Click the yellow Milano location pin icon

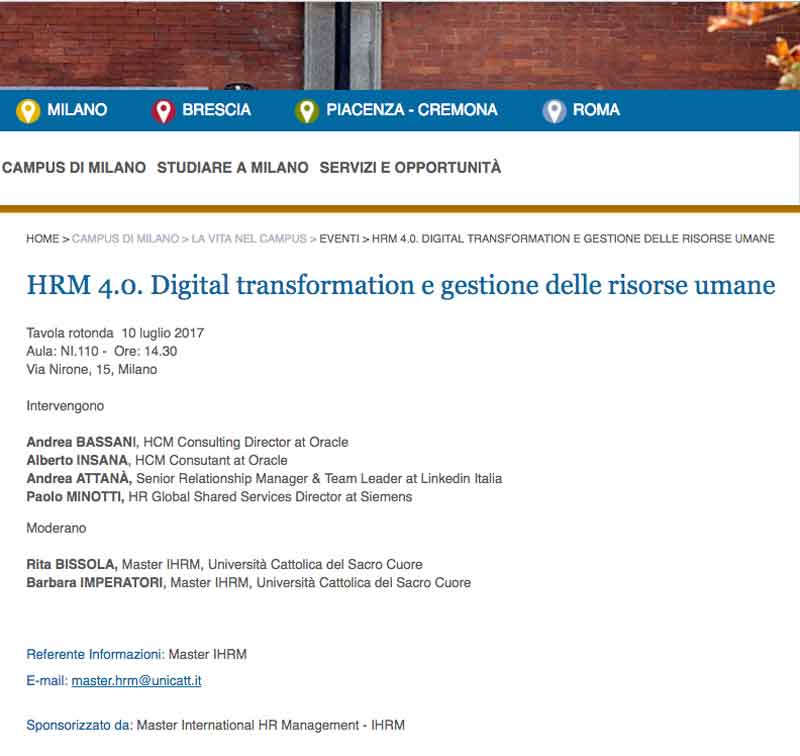[28, 111]
